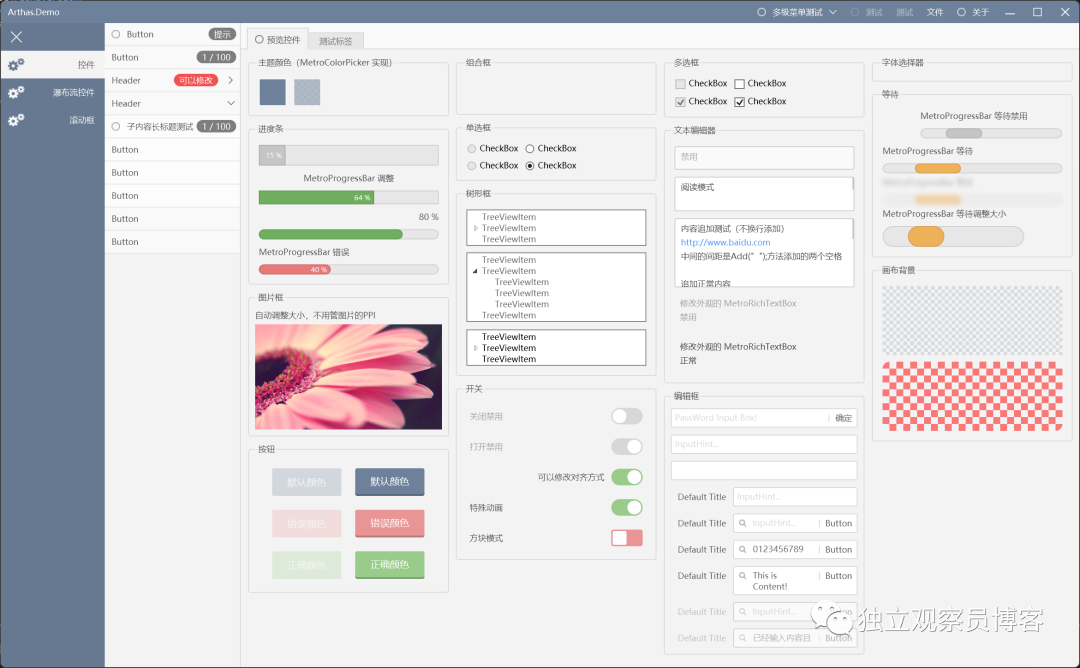Select the enabled unselected radio CheckBox

(x=530, y=149)
